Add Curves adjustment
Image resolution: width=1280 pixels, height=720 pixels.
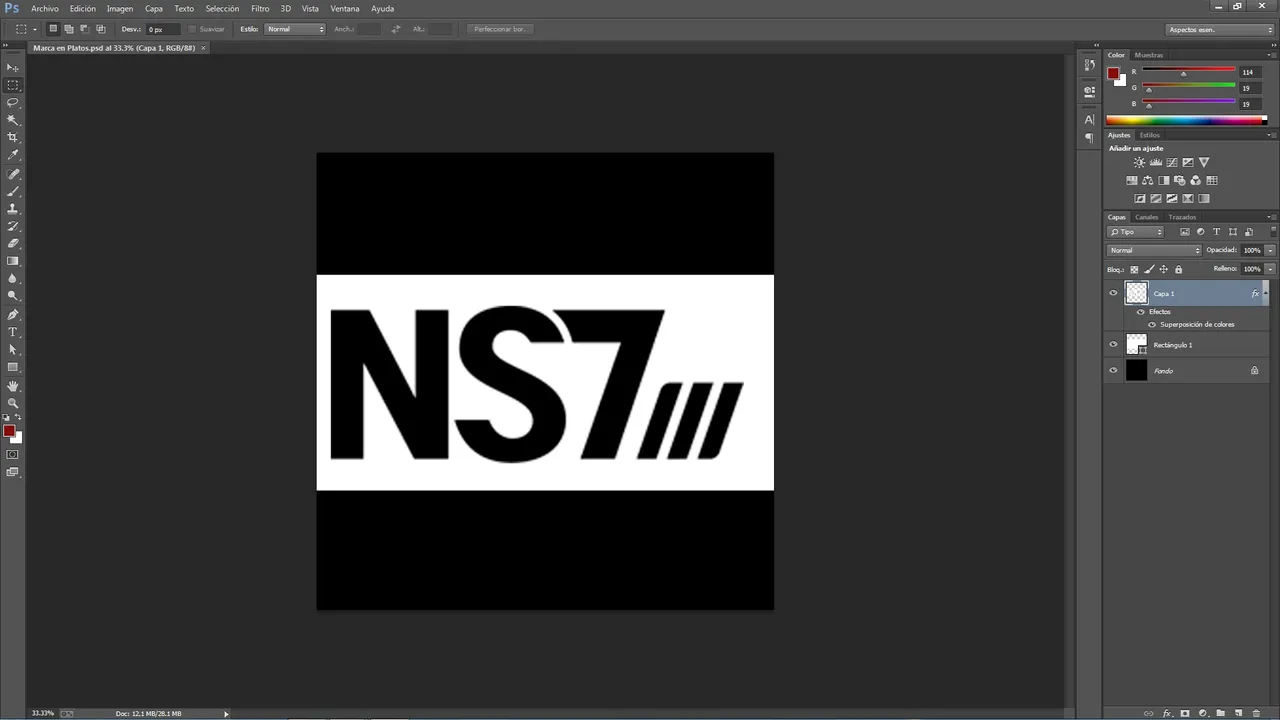[x=1172, y=162]
